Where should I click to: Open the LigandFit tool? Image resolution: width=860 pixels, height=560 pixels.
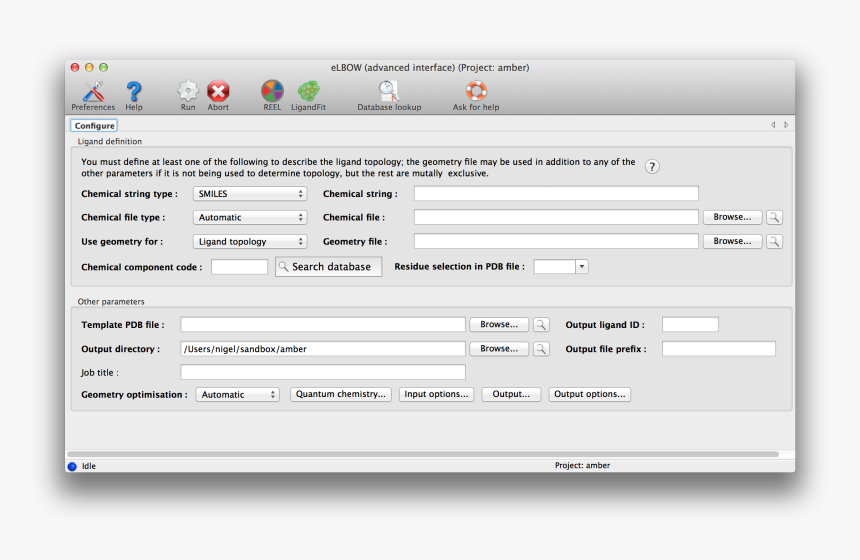click(x=308, y=95)
